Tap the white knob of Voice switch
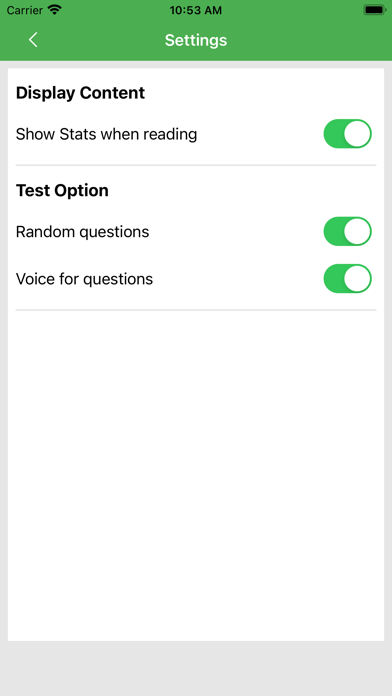392x696 pixels. pyautogui.click(x=357, y=279)
